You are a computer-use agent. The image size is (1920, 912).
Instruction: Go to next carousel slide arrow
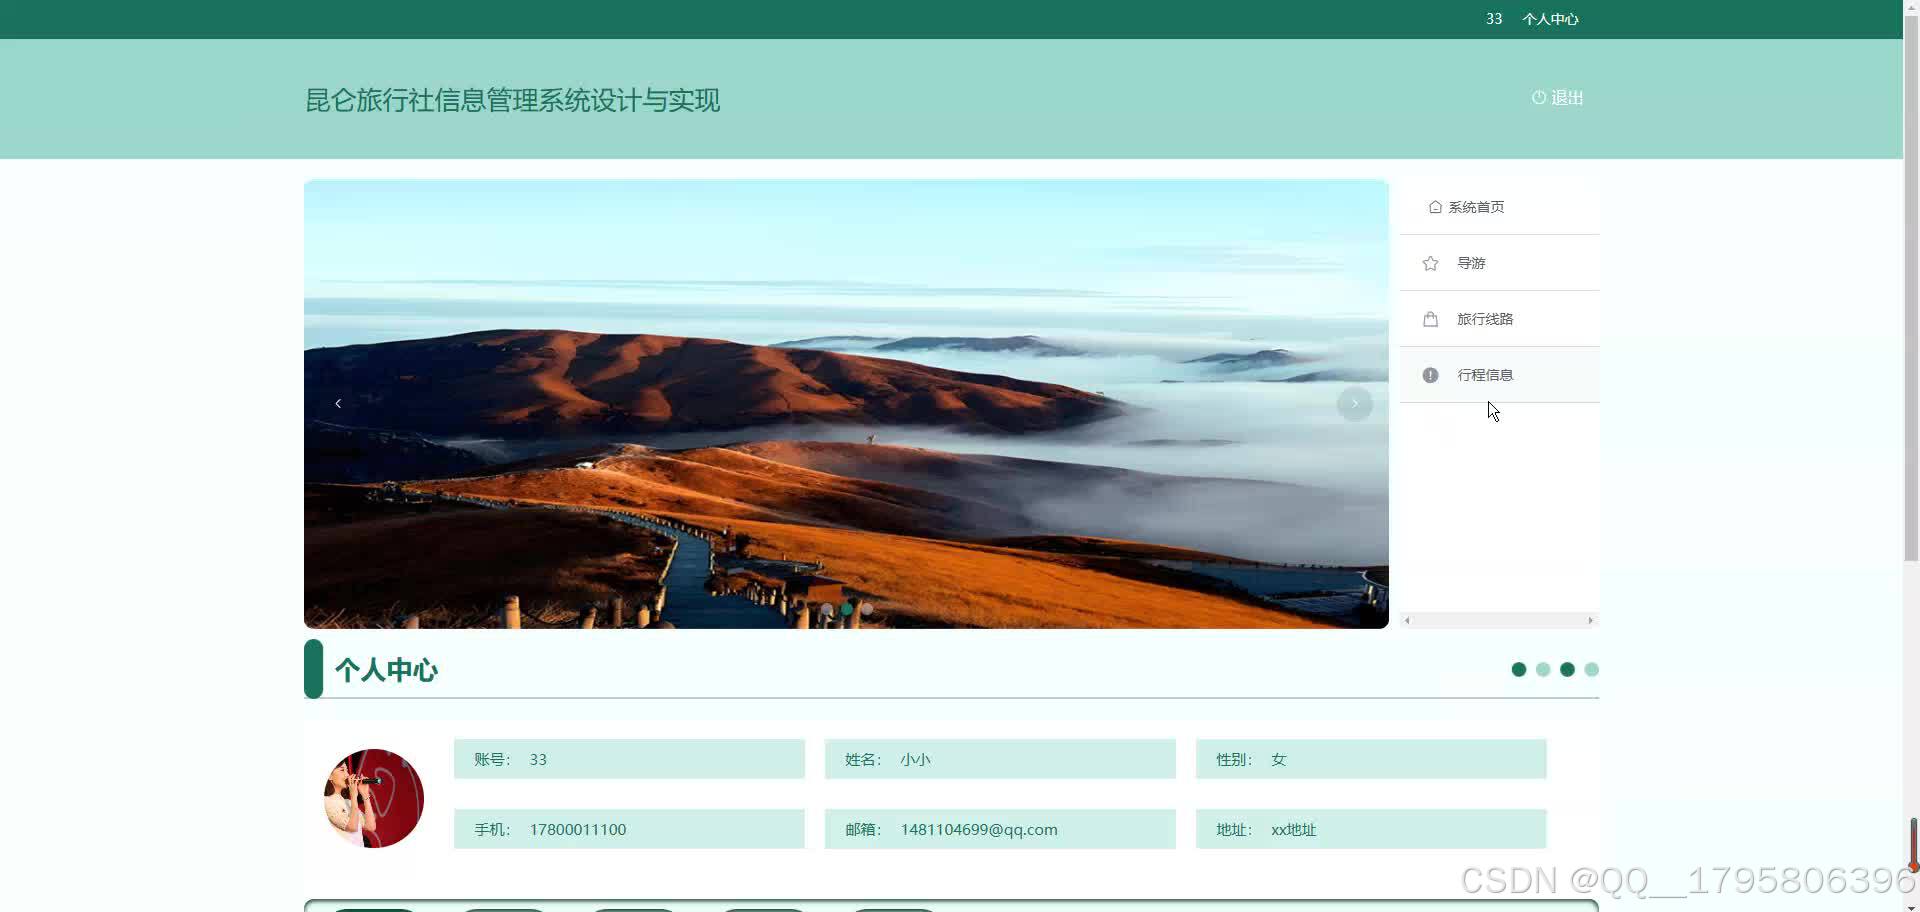pos(1354,403)
